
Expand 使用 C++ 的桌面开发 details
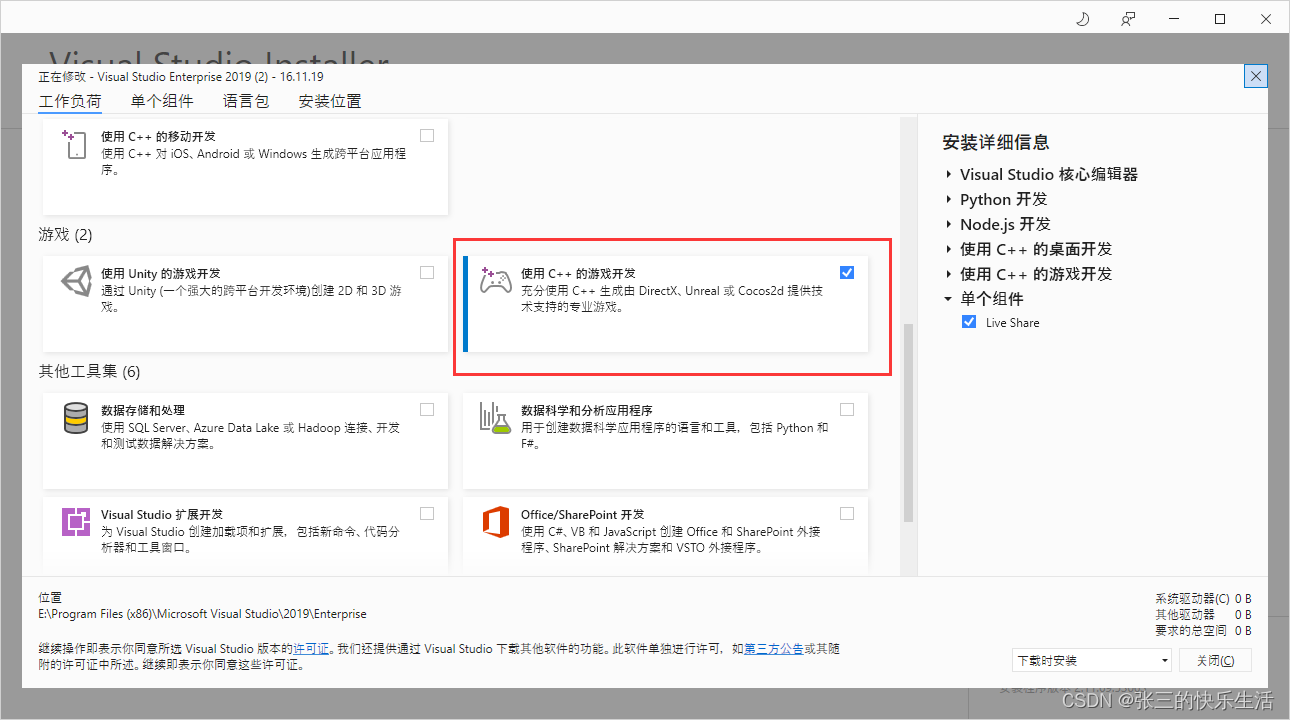(x=948, y=249)
